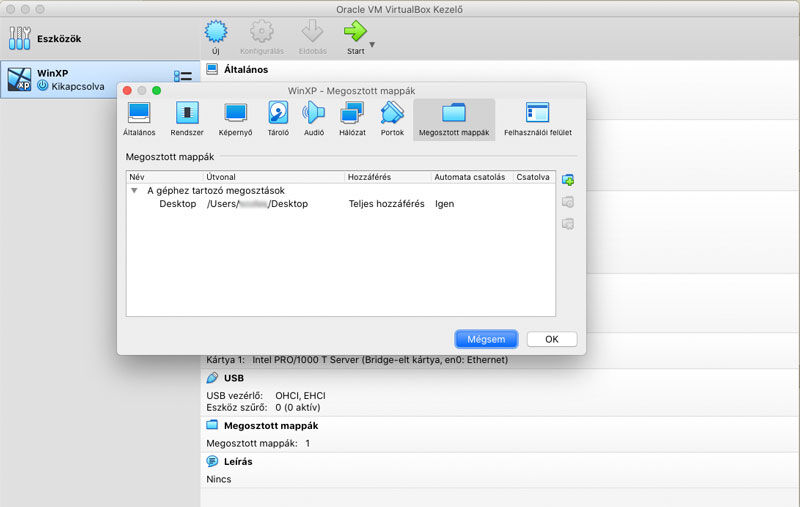Open the Hálózat network tab
This screenshot has height=507, width=800.
(352, 119)
